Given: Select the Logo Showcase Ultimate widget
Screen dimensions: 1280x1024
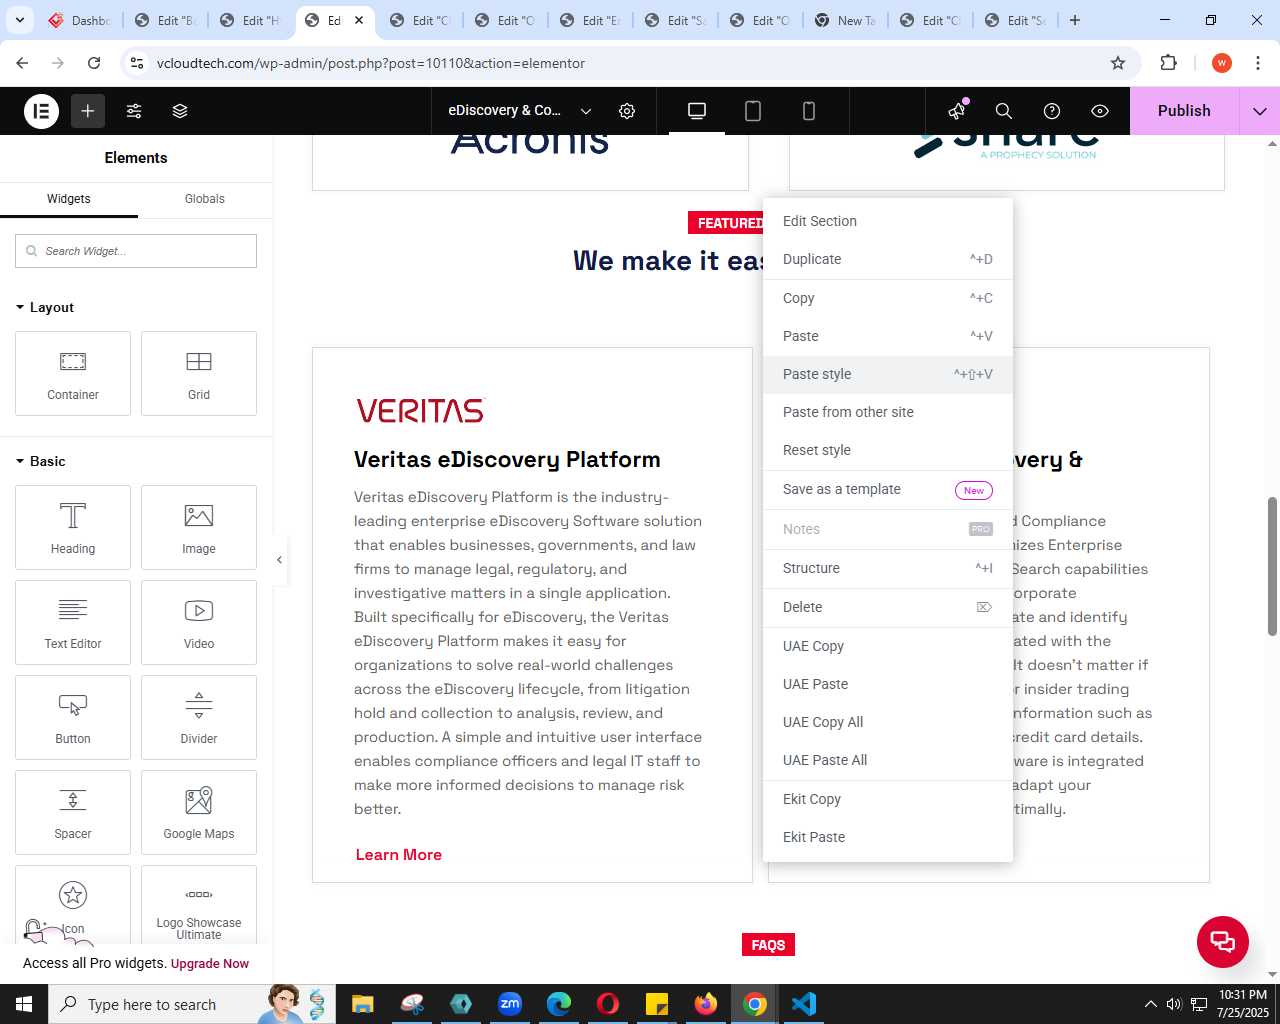Looking at the screenshot, I should pos(199,905).
